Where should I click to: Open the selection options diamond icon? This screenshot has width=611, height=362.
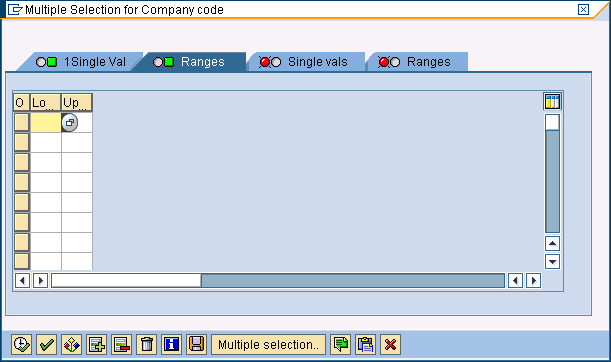[x=71, y=344]
